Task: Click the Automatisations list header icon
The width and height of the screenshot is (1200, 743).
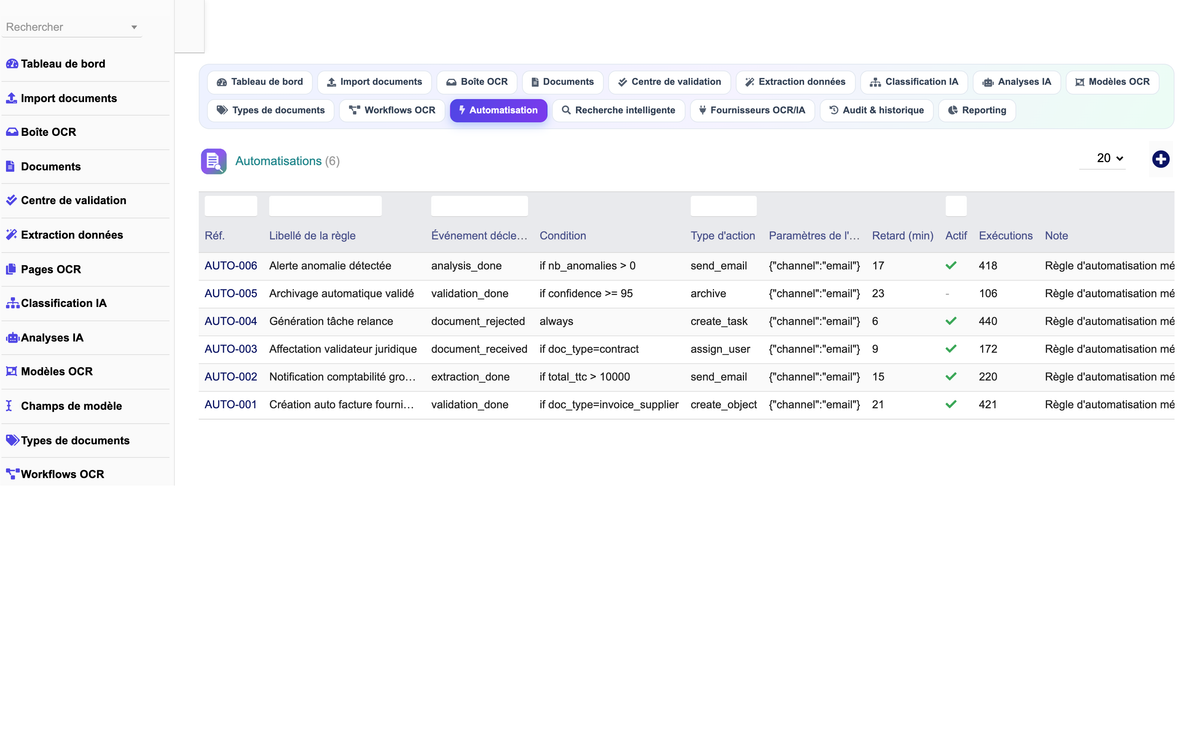Action: (214, 161)
